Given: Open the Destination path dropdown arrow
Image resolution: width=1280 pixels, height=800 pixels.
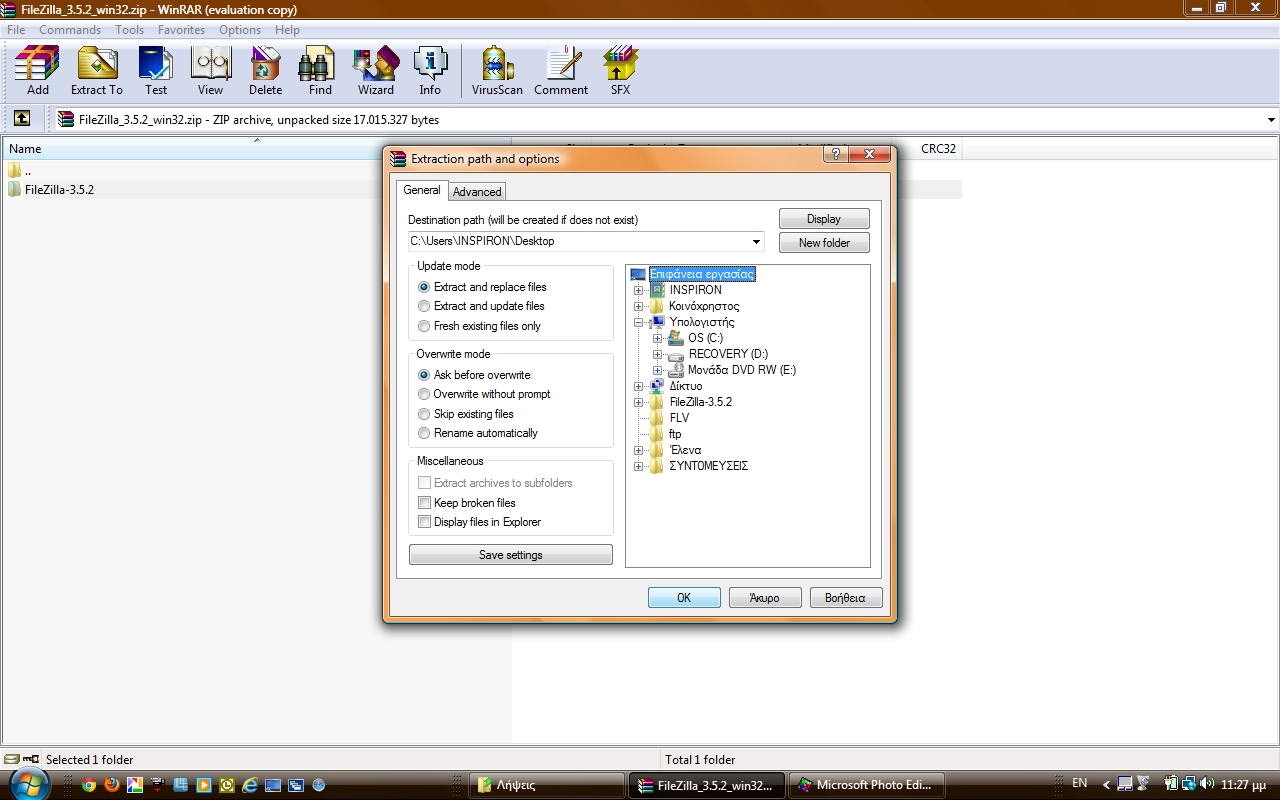Looking at the screenshot, I should coord(756,241).
